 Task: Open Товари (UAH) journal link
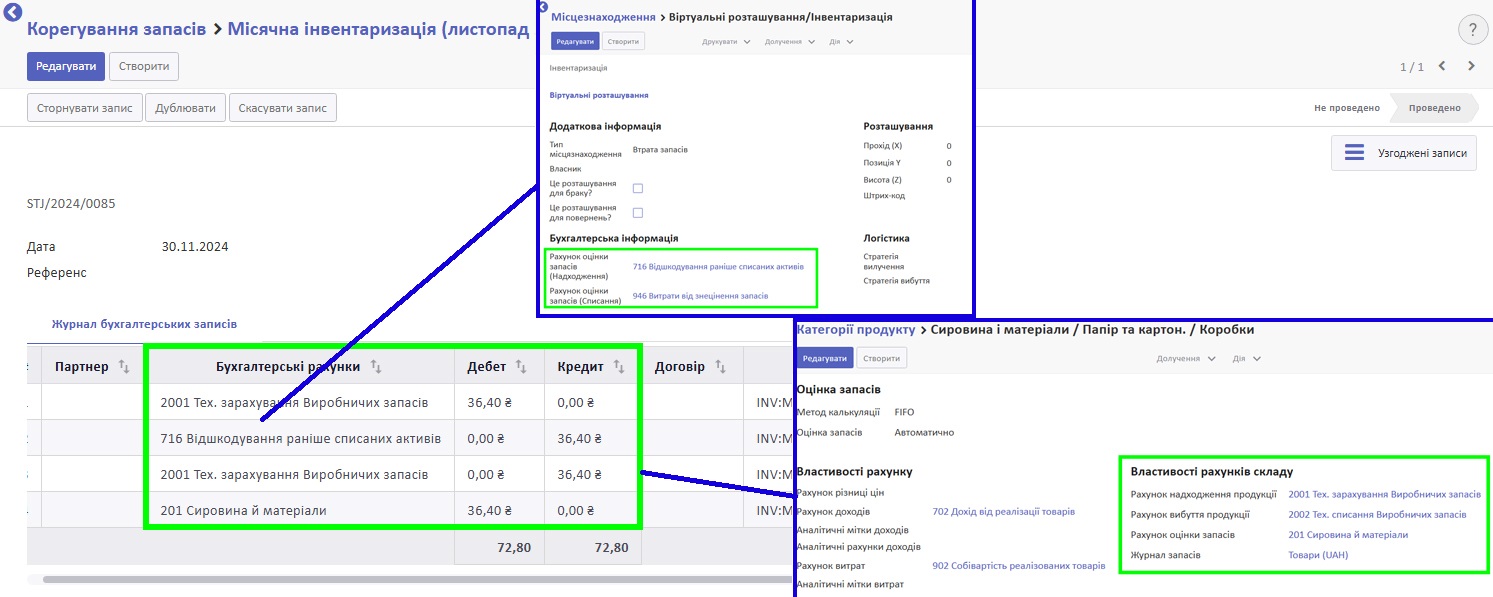click(x=1320, y=555)
